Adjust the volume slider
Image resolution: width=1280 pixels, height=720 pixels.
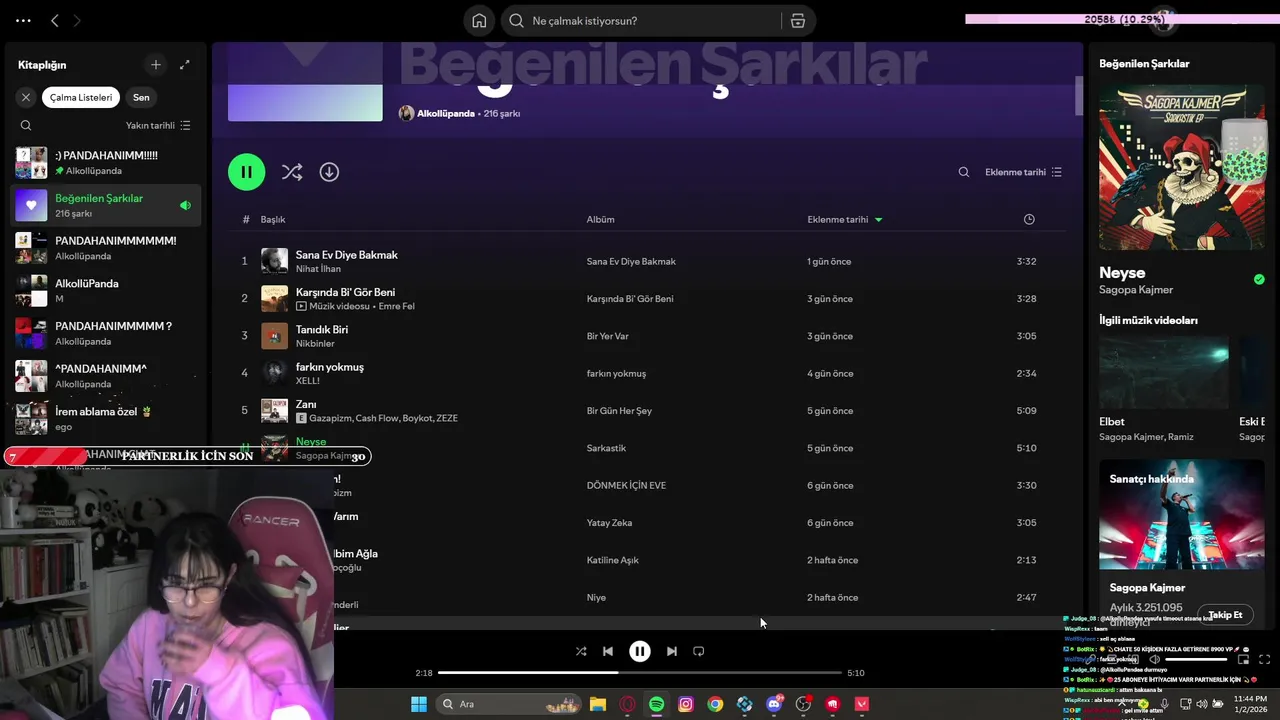coord(1196,659)
